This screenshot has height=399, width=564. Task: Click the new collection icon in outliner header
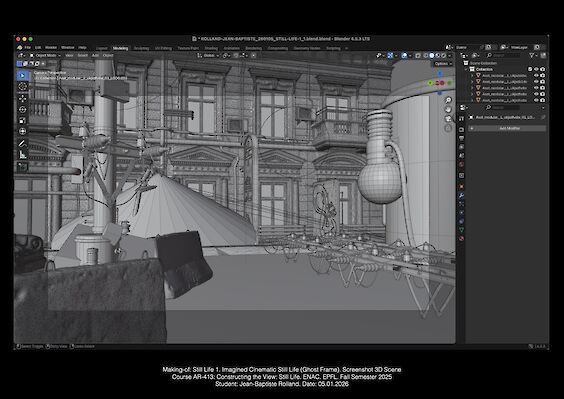click(x=543, y=55)
